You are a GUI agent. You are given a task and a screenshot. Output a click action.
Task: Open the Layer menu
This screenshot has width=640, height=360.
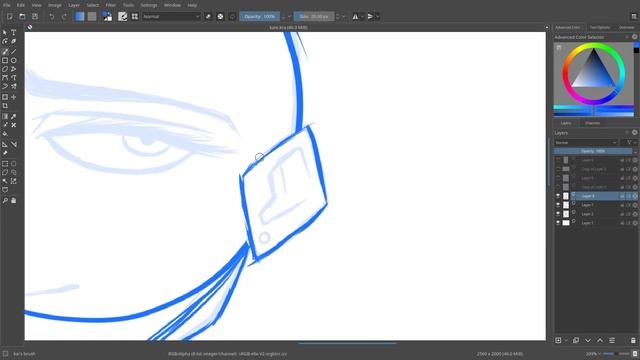[74, 5]
